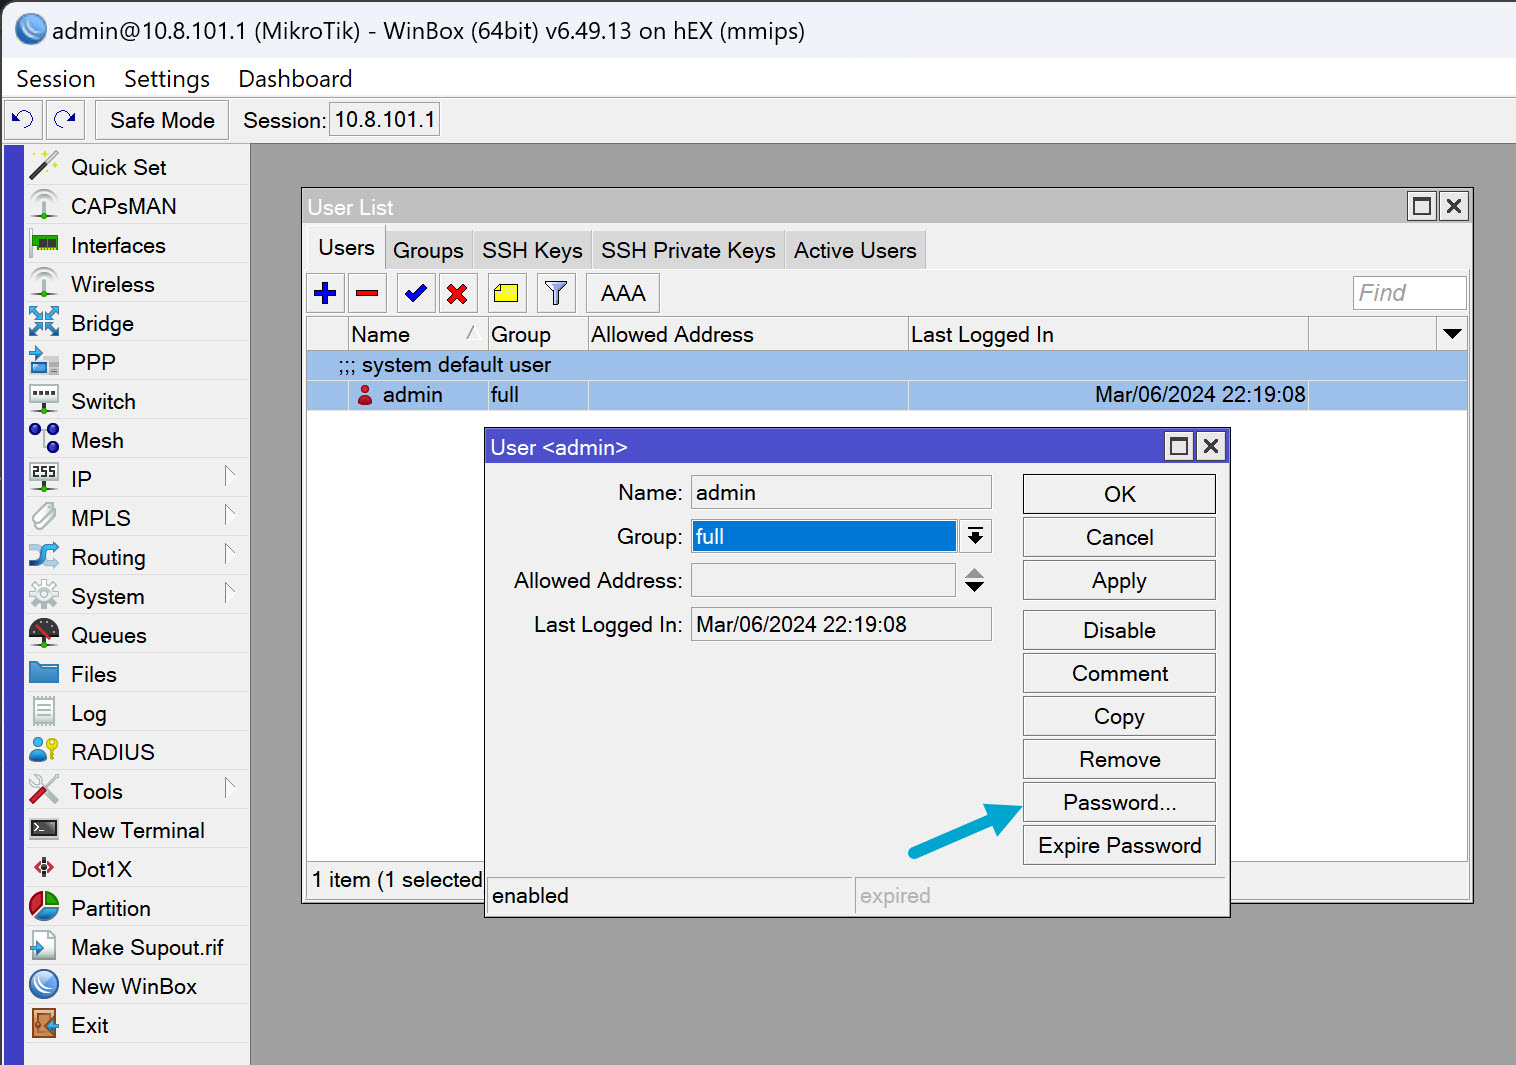Click the redo arrow in toolbar
1516x1065 pixels.
65,120
